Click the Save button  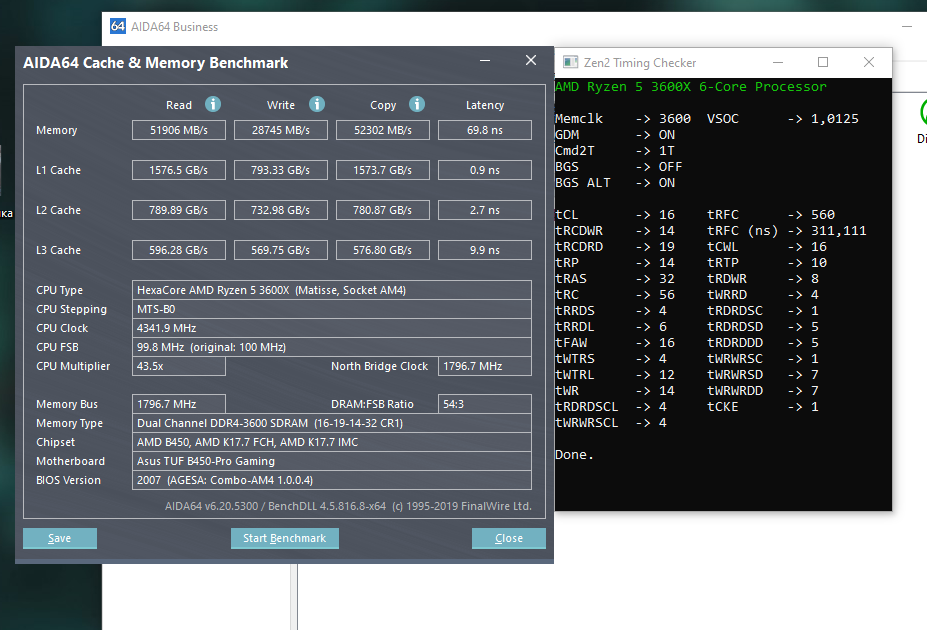[60, 538]
